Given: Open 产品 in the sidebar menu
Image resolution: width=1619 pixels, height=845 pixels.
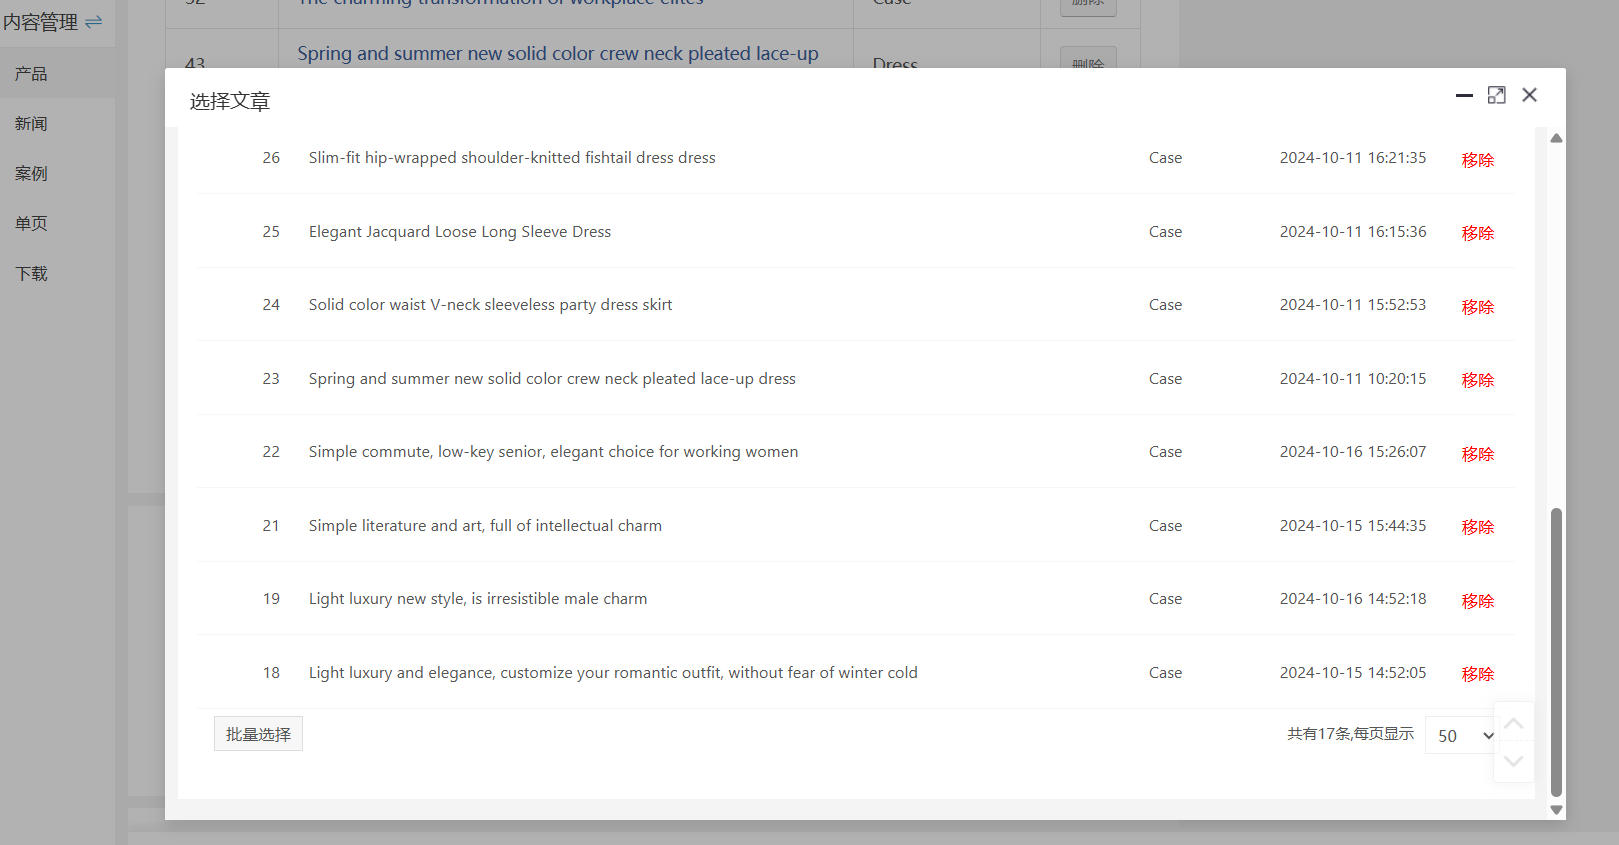Looking at the screenshot, I should click(x=57, y=73).
